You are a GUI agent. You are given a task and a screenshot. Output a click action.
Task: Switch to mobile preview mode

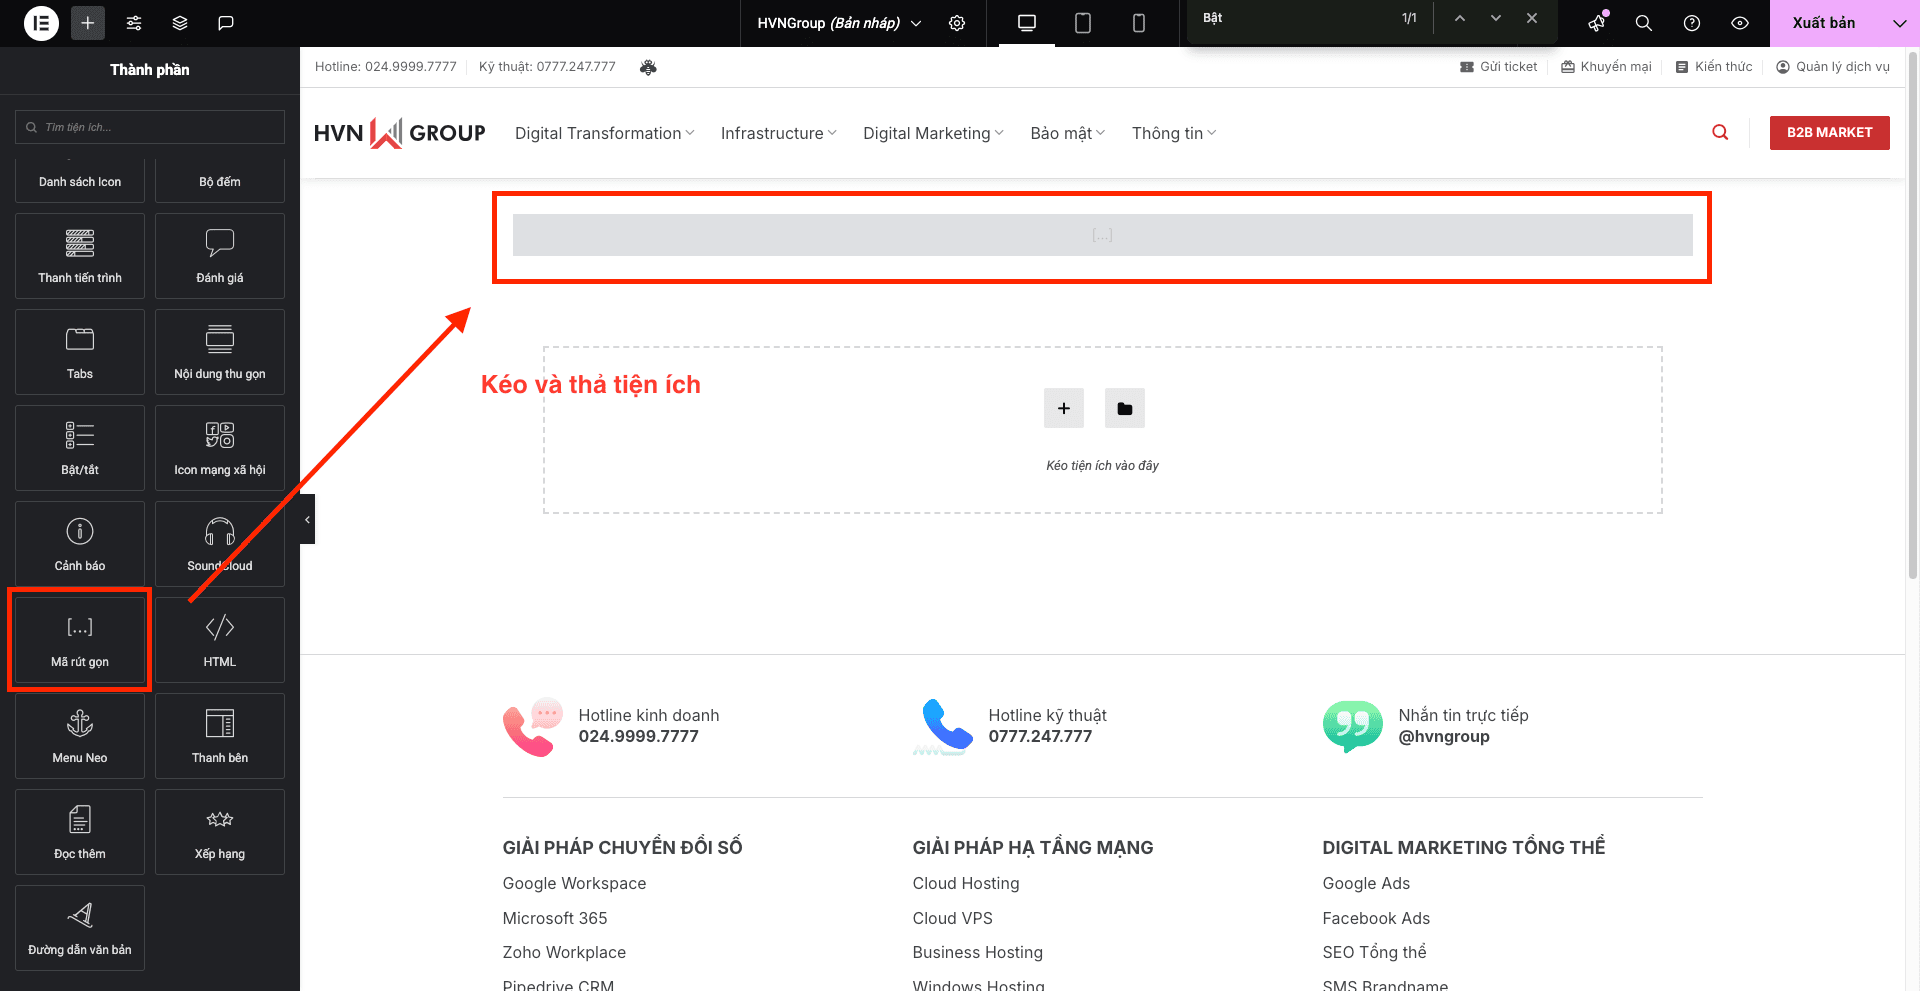[x=1138, y=22]
